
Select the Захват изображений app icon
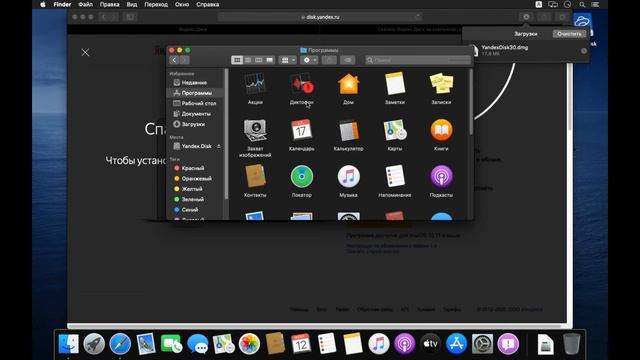pos(255,130)
